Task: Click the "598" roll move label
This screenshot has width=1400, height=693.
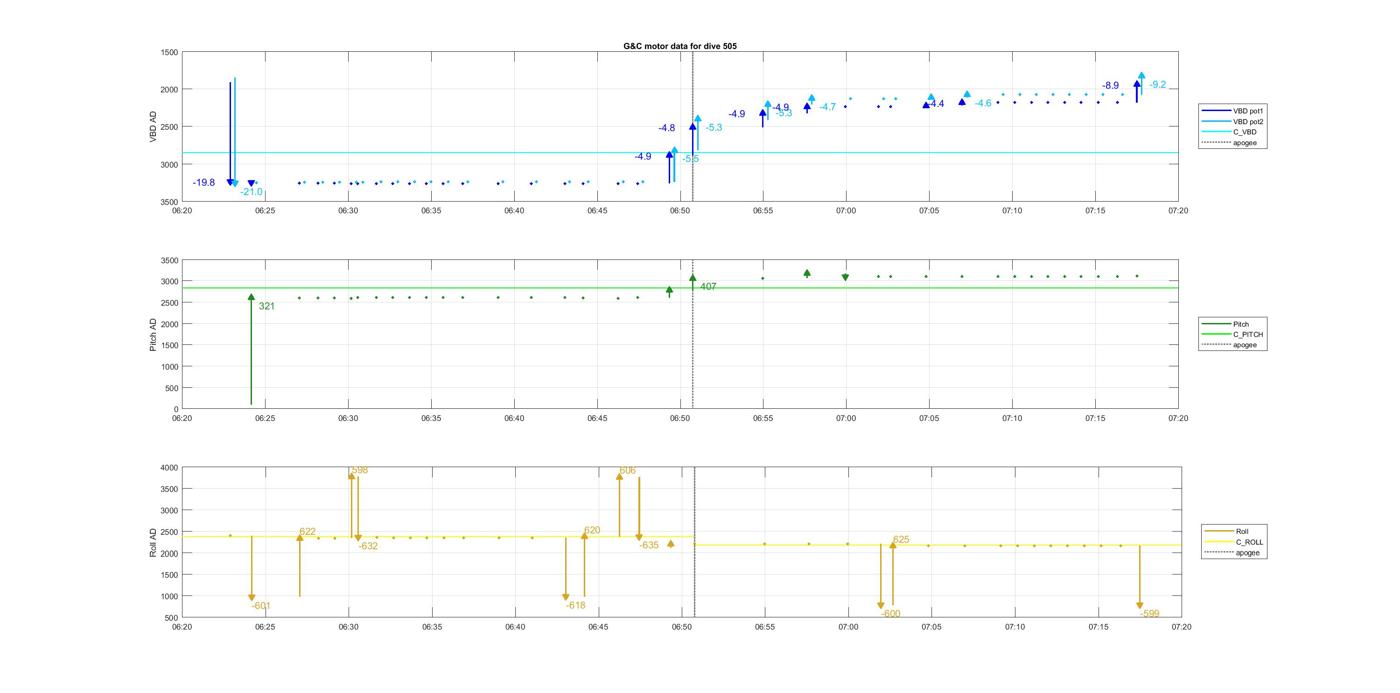Action: click(359, 470)
